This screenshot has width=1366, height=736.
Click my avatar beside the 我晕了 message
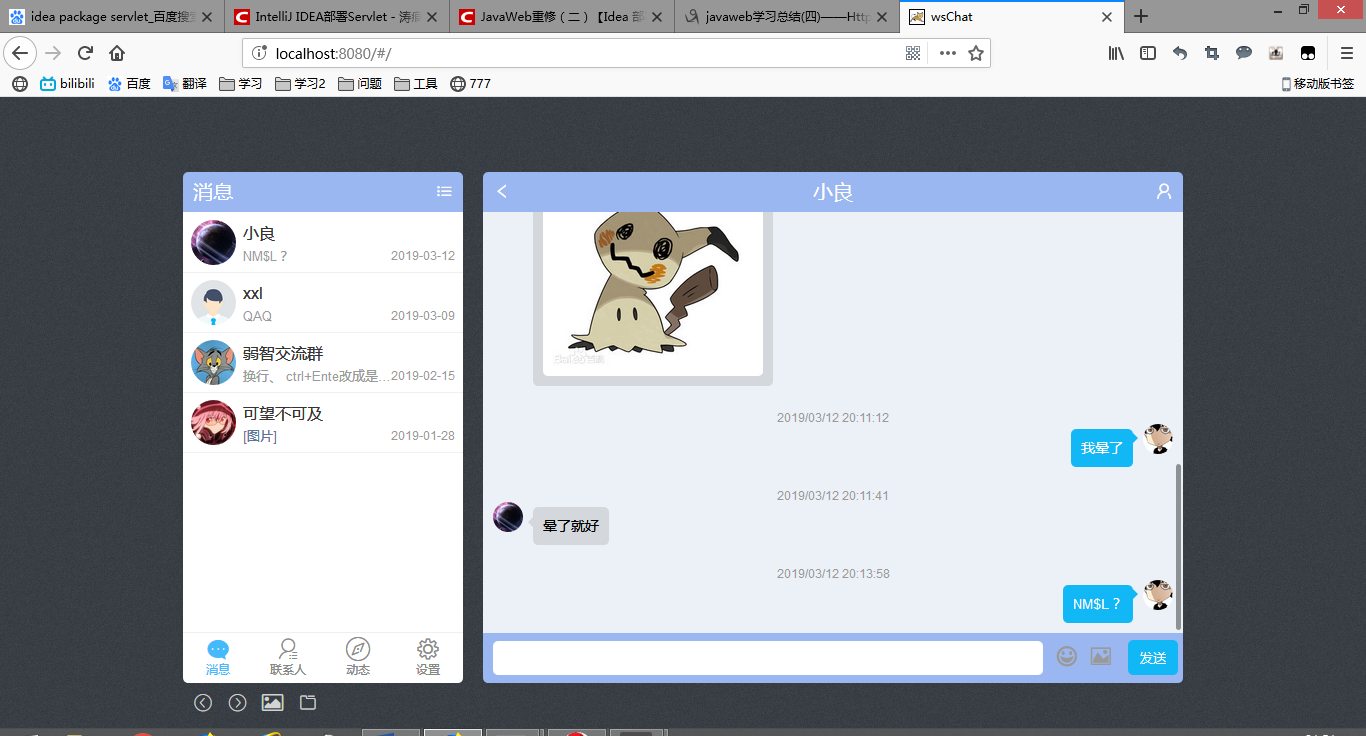[x=1158, y=439]
